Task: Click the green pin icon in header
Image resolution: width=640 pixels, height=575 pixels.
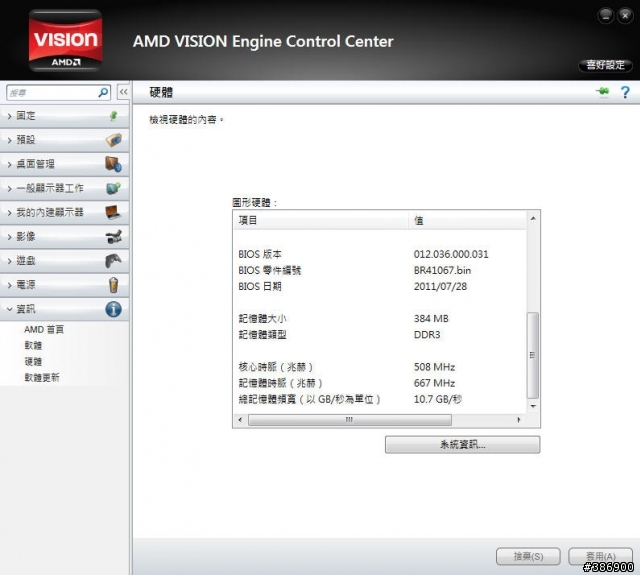Action: tap(602, 91)
